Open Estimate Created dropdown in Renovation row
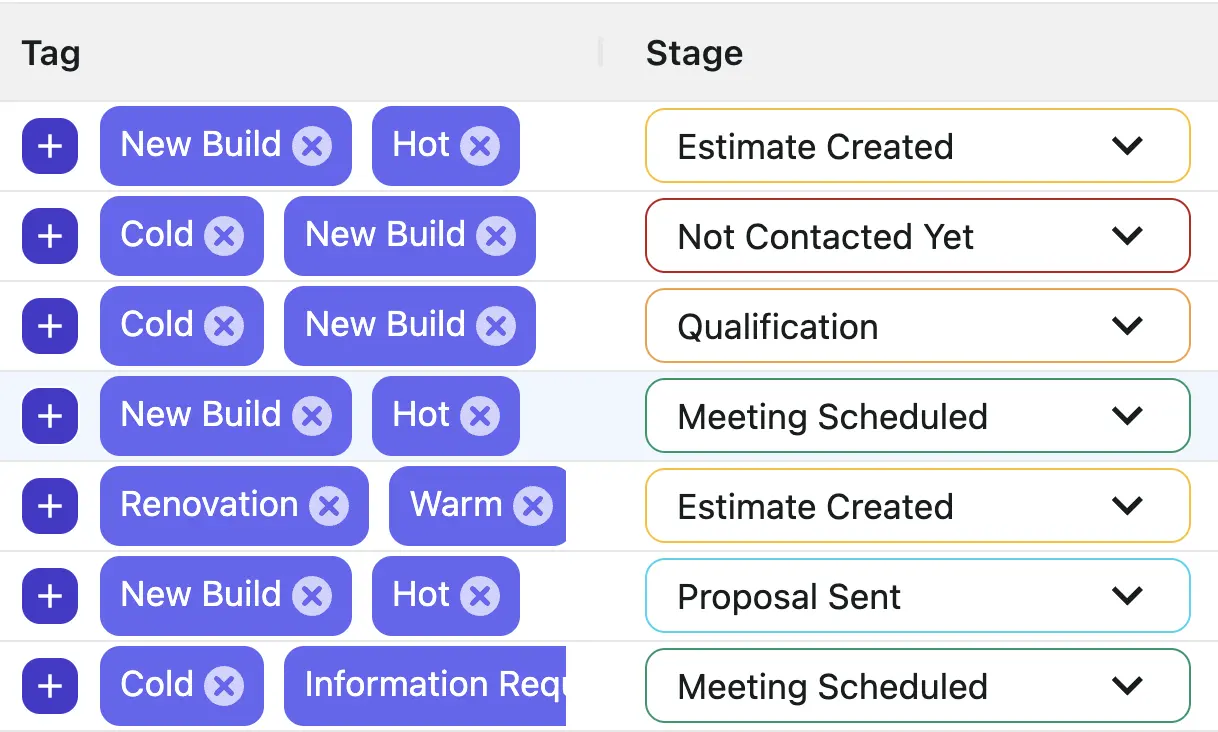The image size is (1218, 732). coord(917,506)
